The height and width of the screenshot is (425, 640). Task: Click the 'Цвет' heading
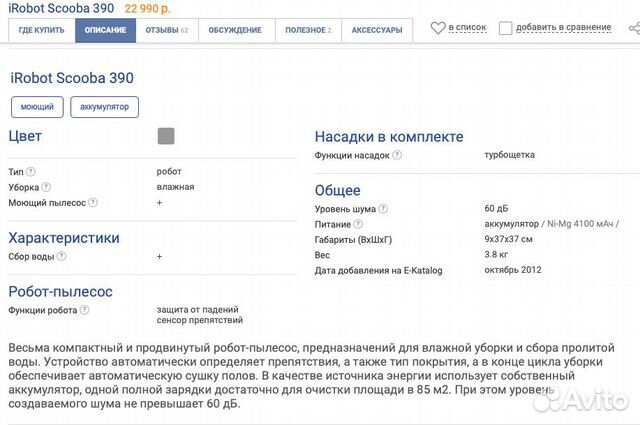pyautogui.click(x=25, y=136)
